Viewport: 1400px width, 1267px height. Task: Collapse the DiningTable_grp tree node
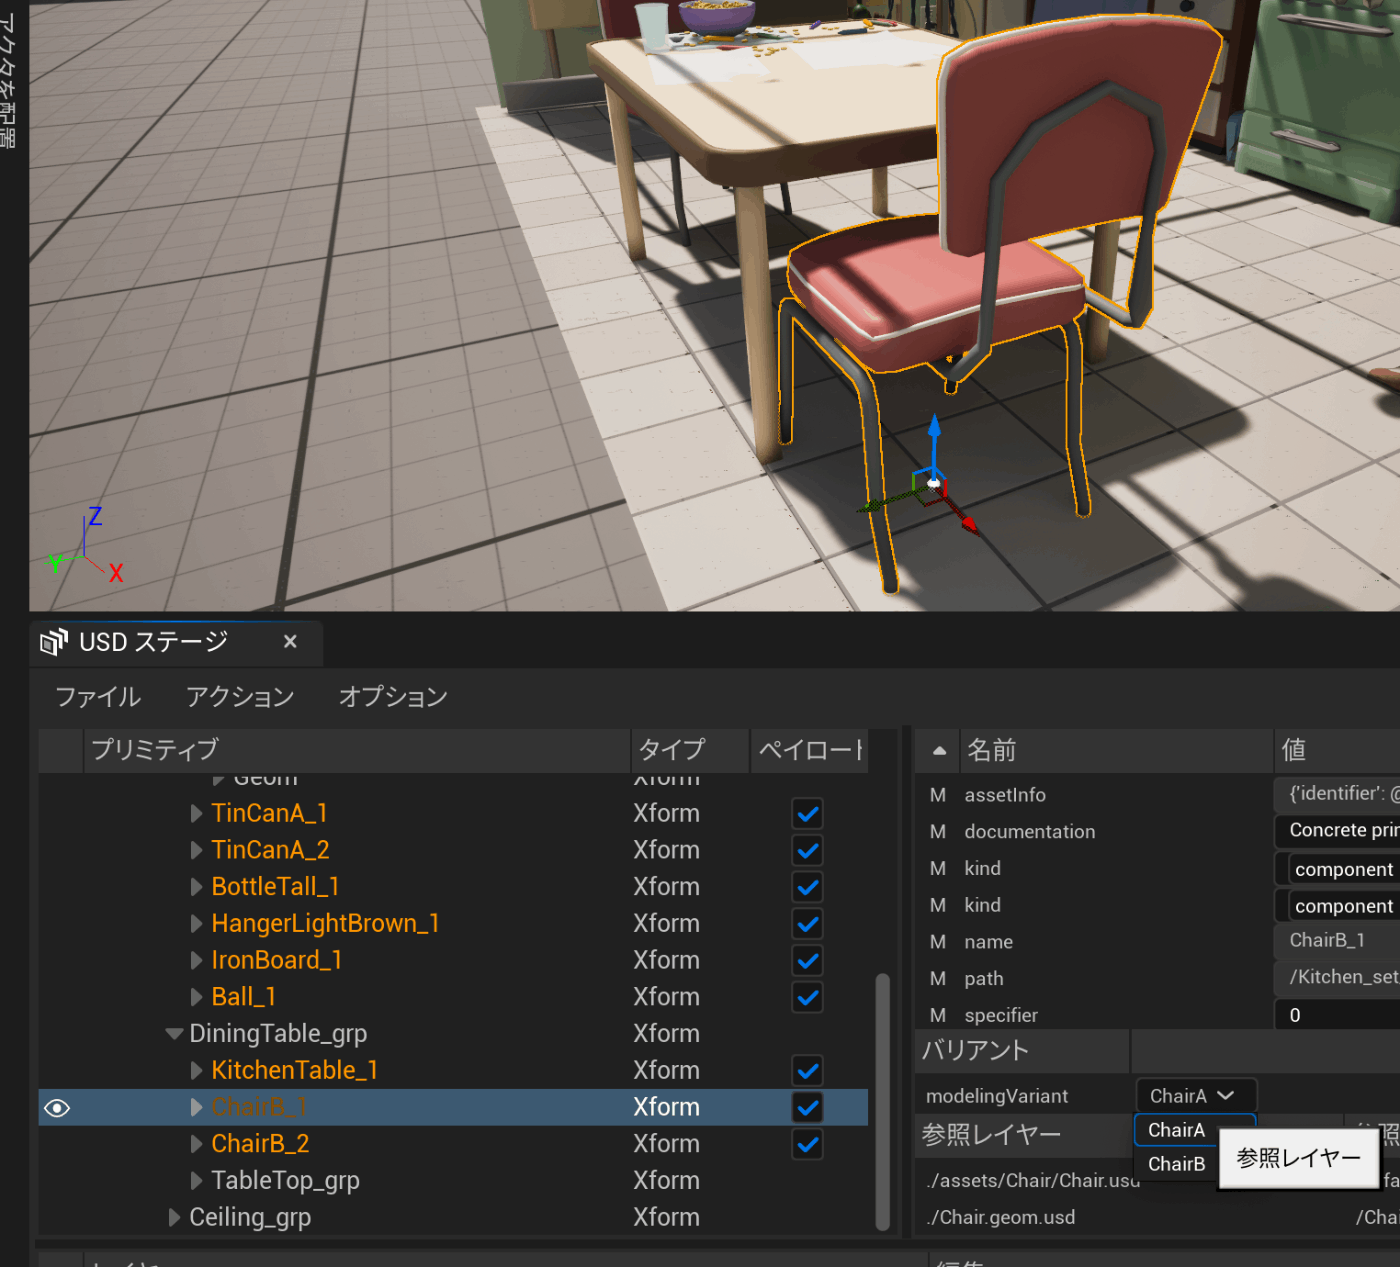coord(174,1034)
